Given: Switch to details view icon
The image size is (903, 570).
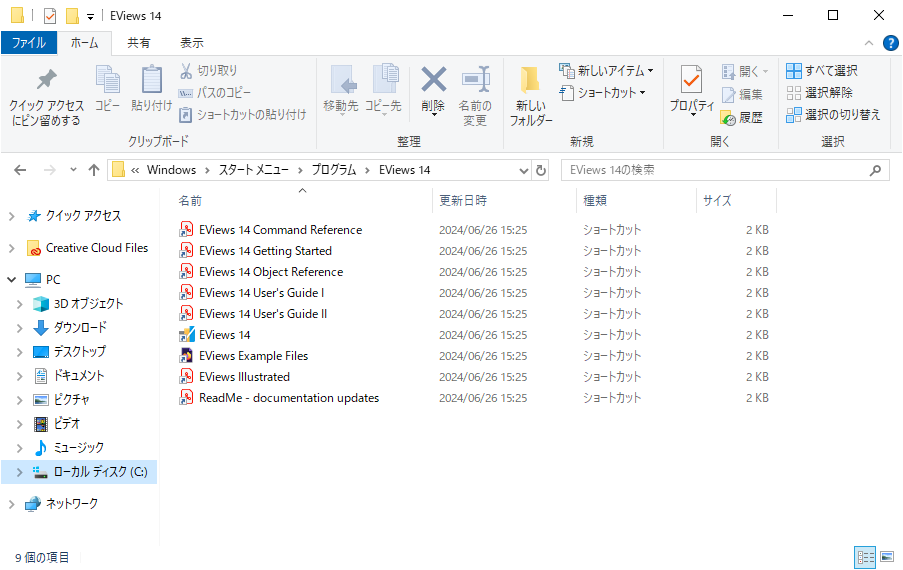Looking at the screenshot, I should click(865, 557).
